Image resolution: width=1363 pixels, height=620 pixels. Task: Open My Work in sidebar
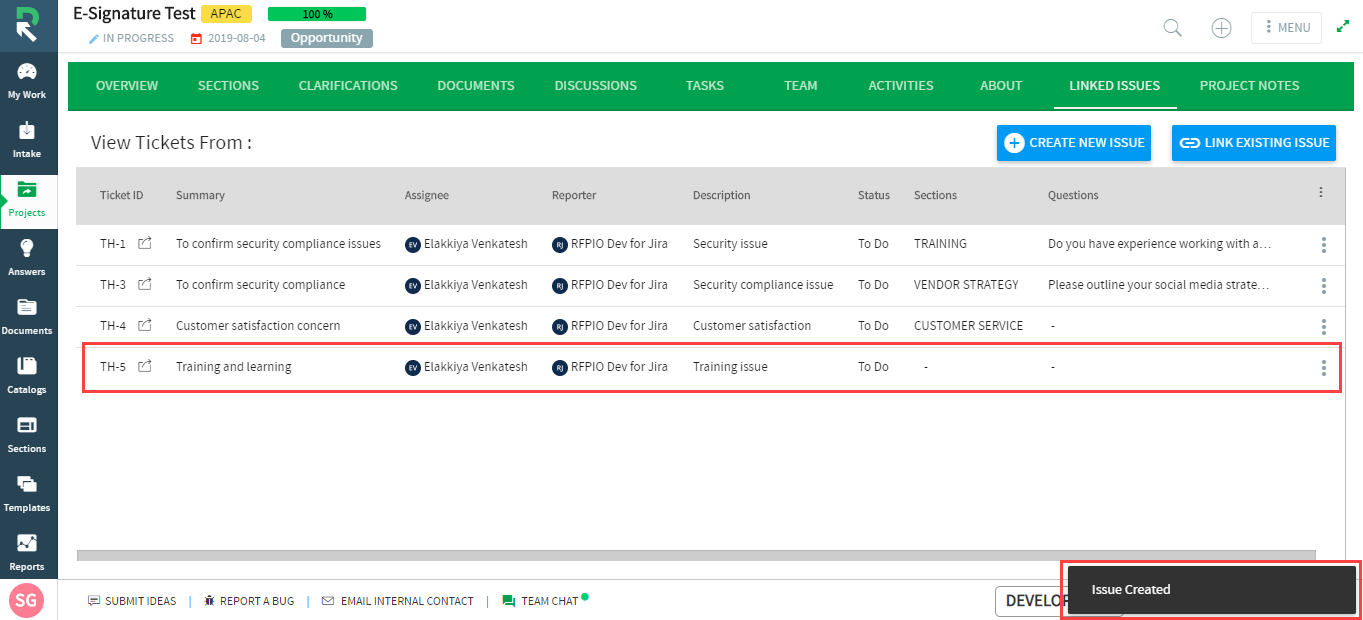point(27,81)
